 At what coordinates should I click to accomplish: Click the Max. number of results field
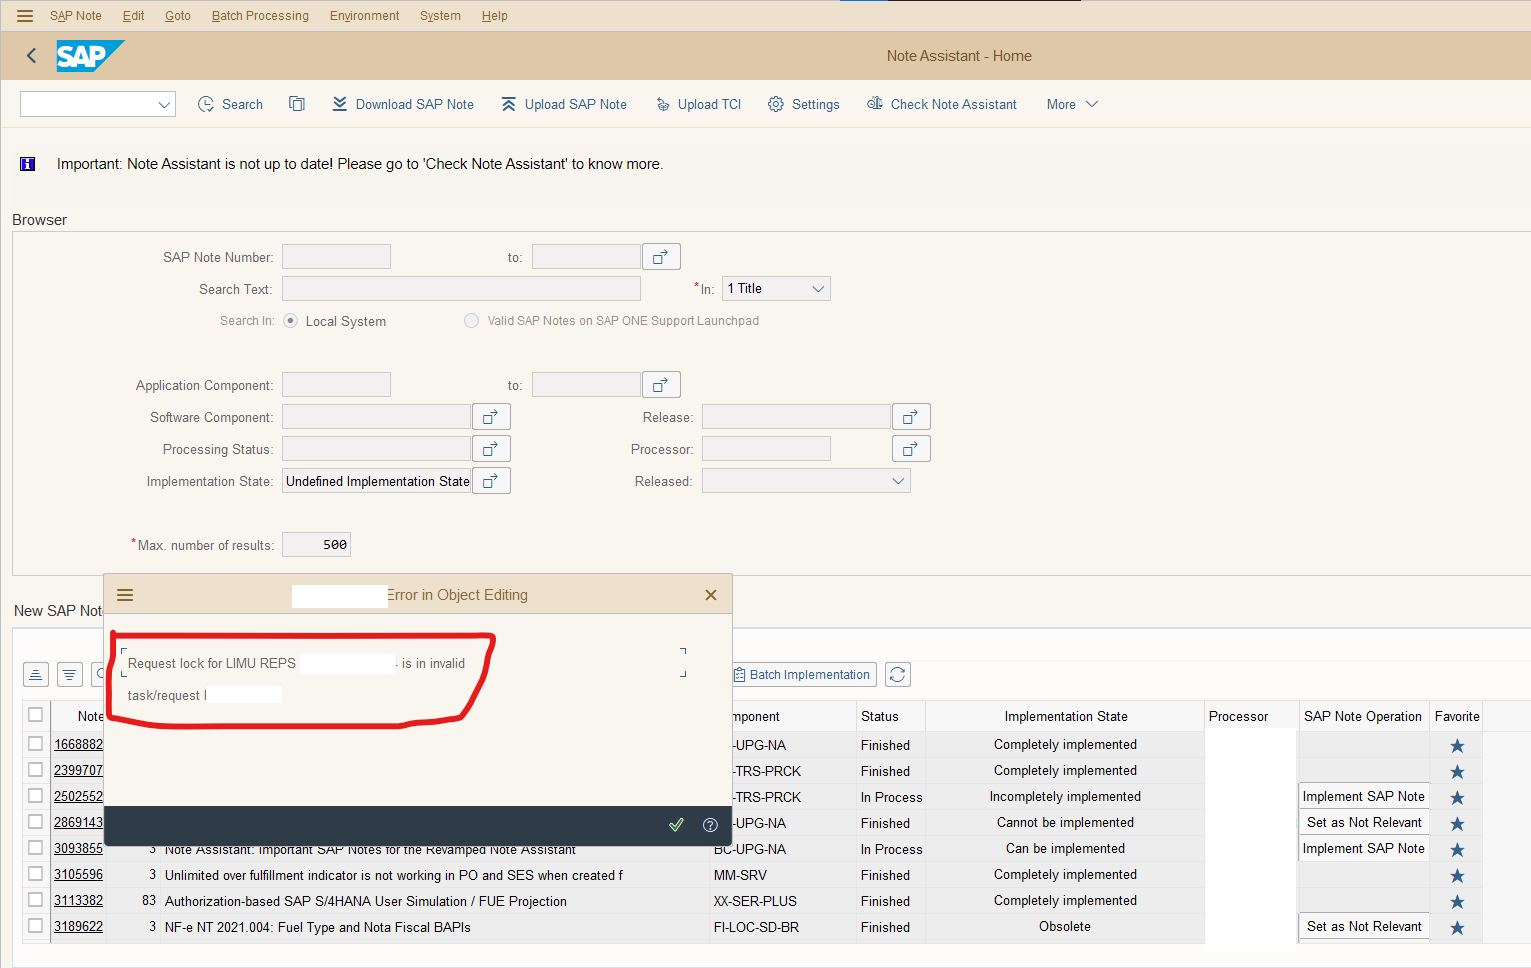316,545
